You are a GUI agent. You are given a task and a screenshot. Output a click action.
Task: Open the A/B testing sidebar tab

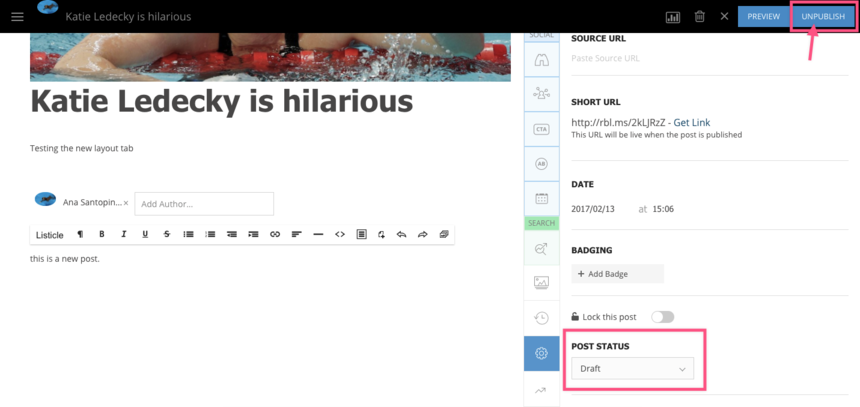541,164
